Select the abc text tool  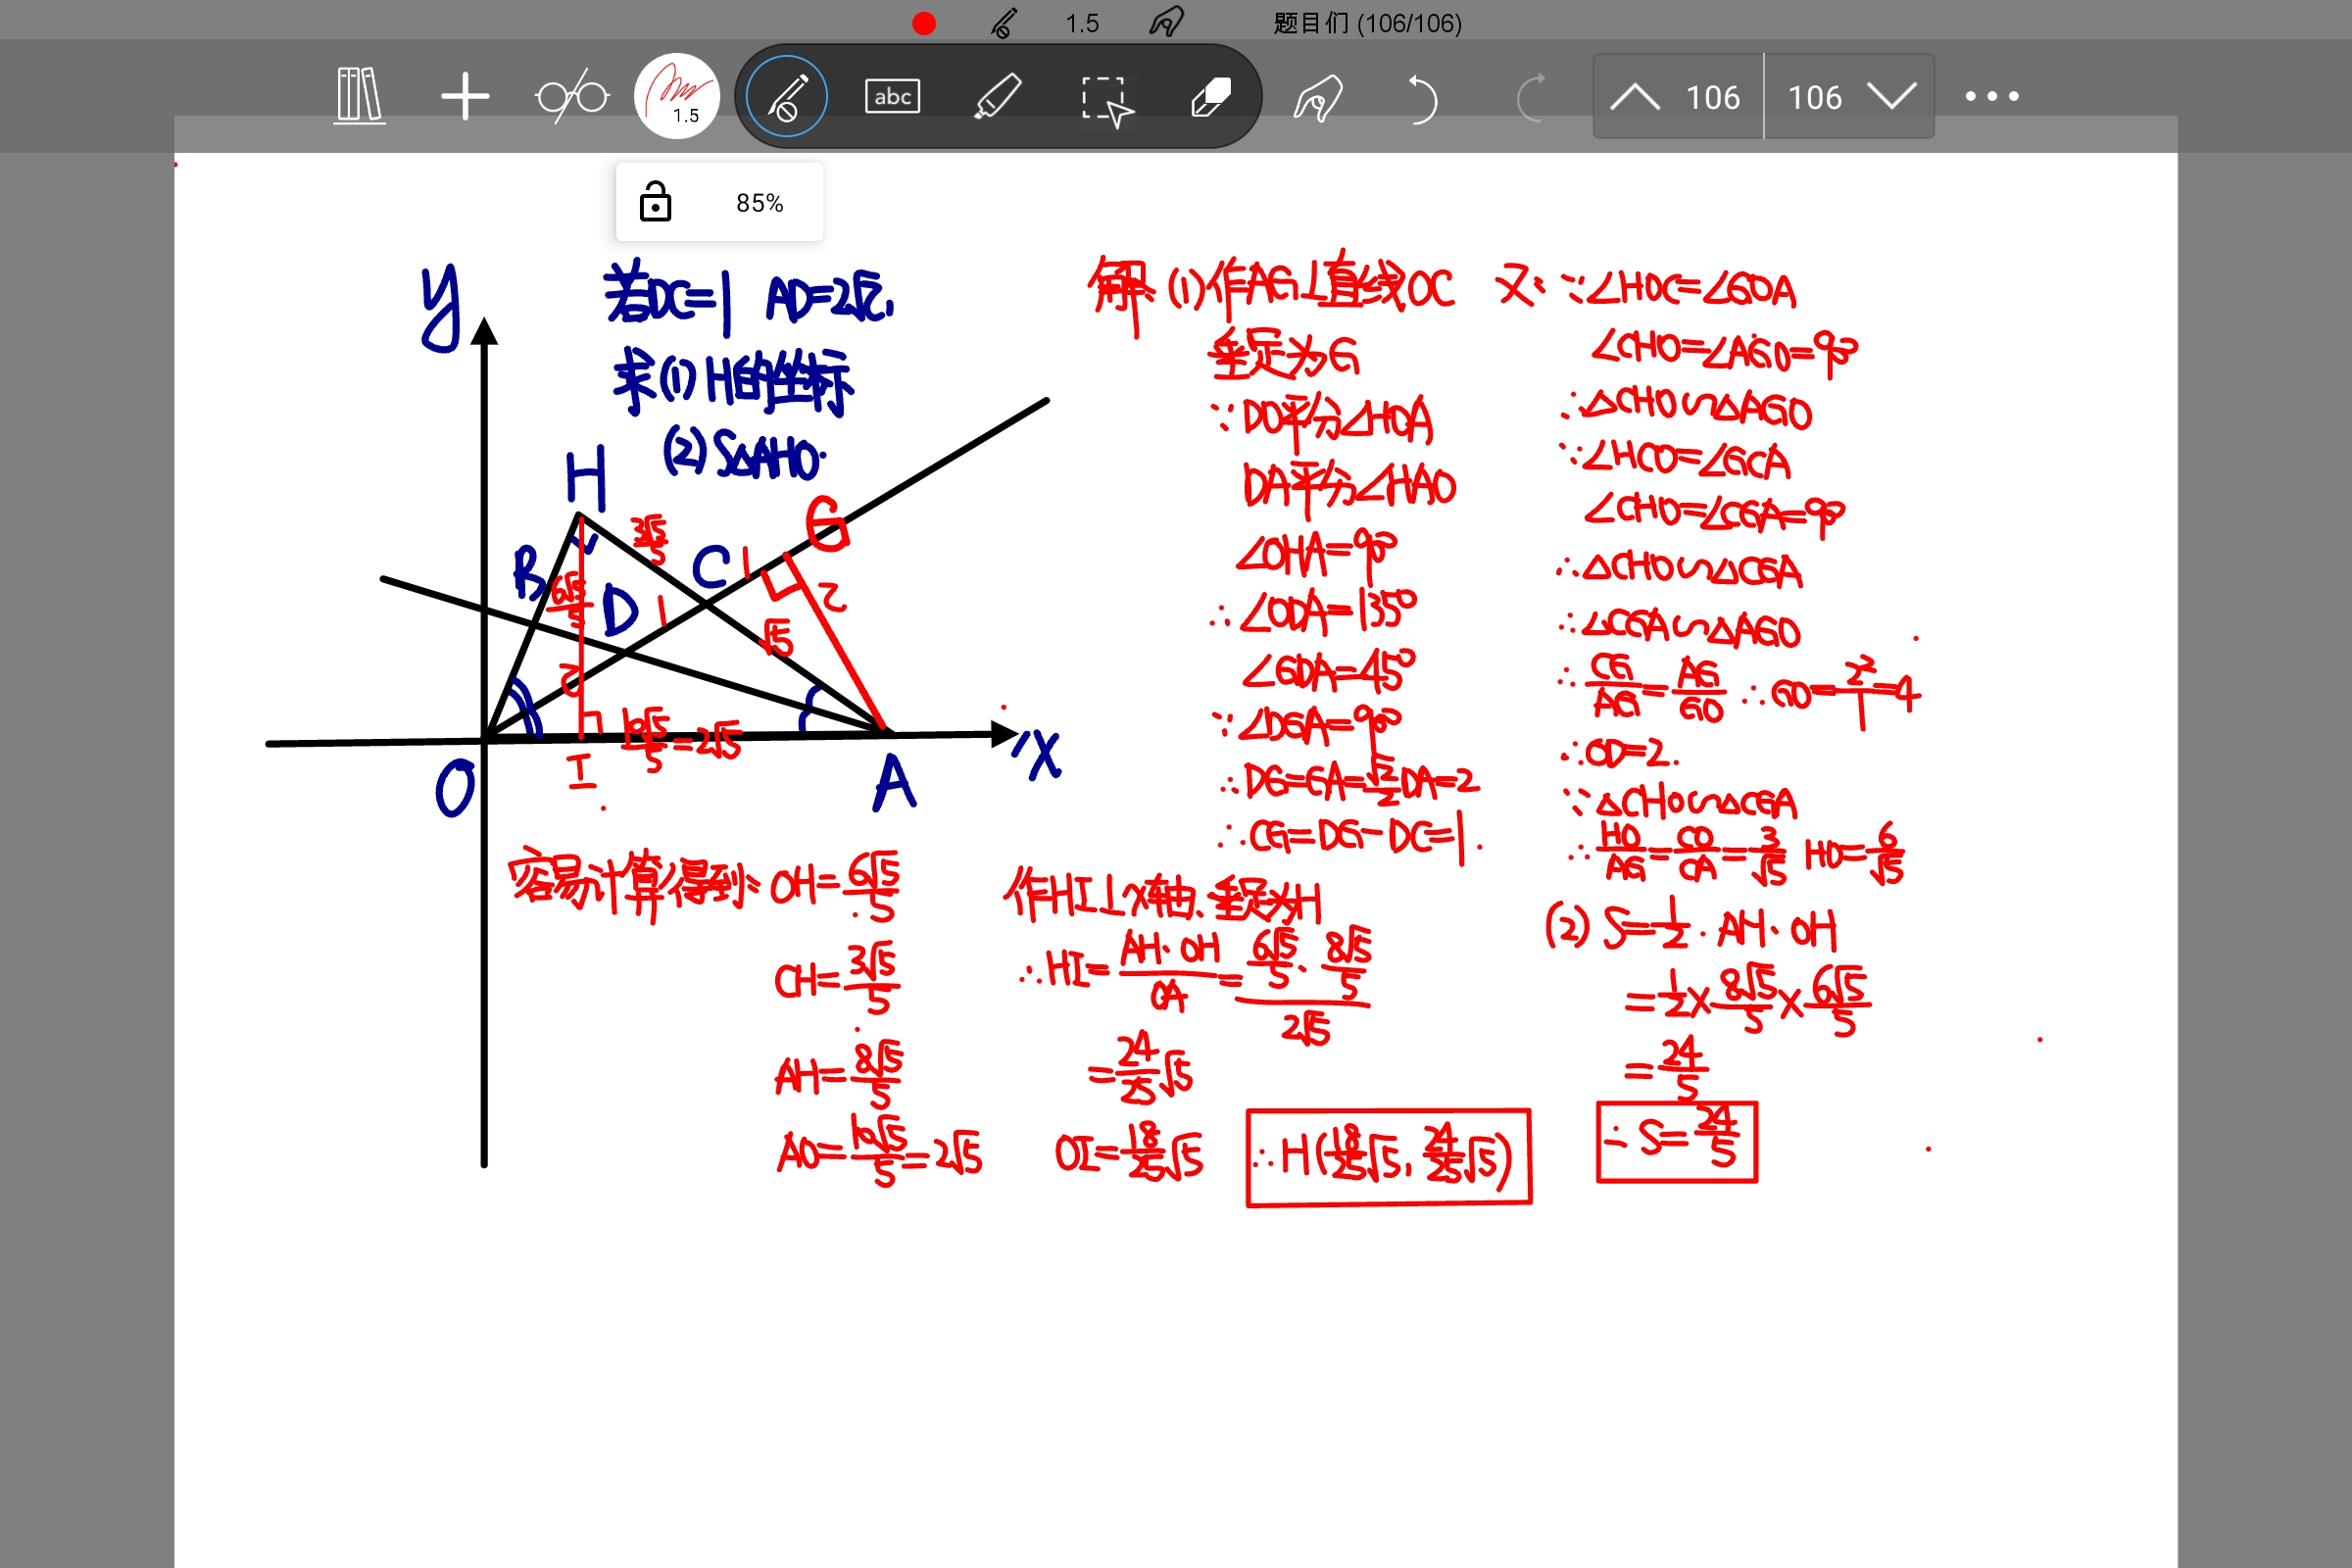point(892,96)
